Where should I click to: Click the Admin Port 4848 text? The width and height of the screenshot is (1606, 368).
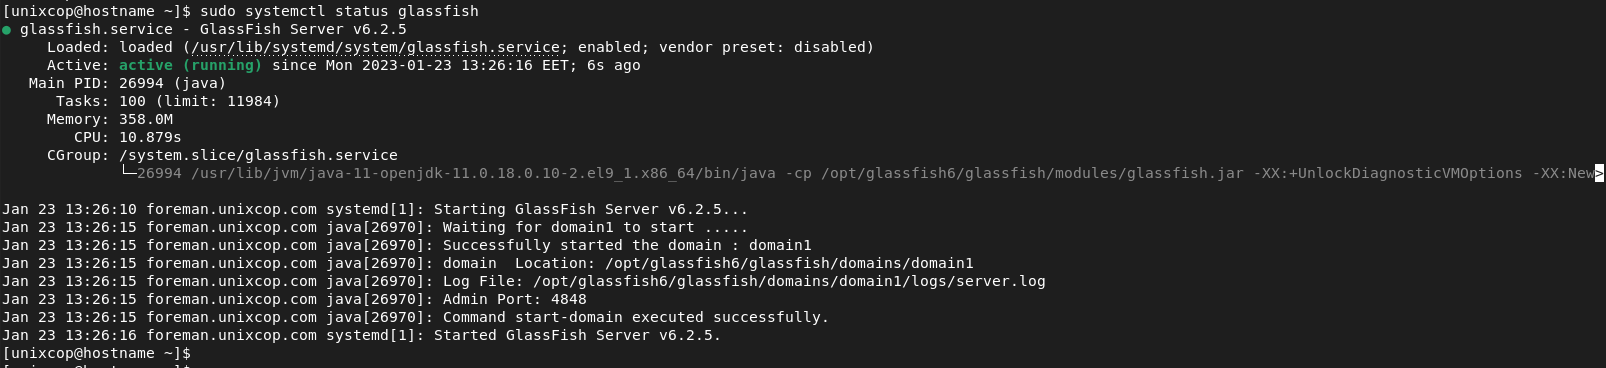point(515,299)
